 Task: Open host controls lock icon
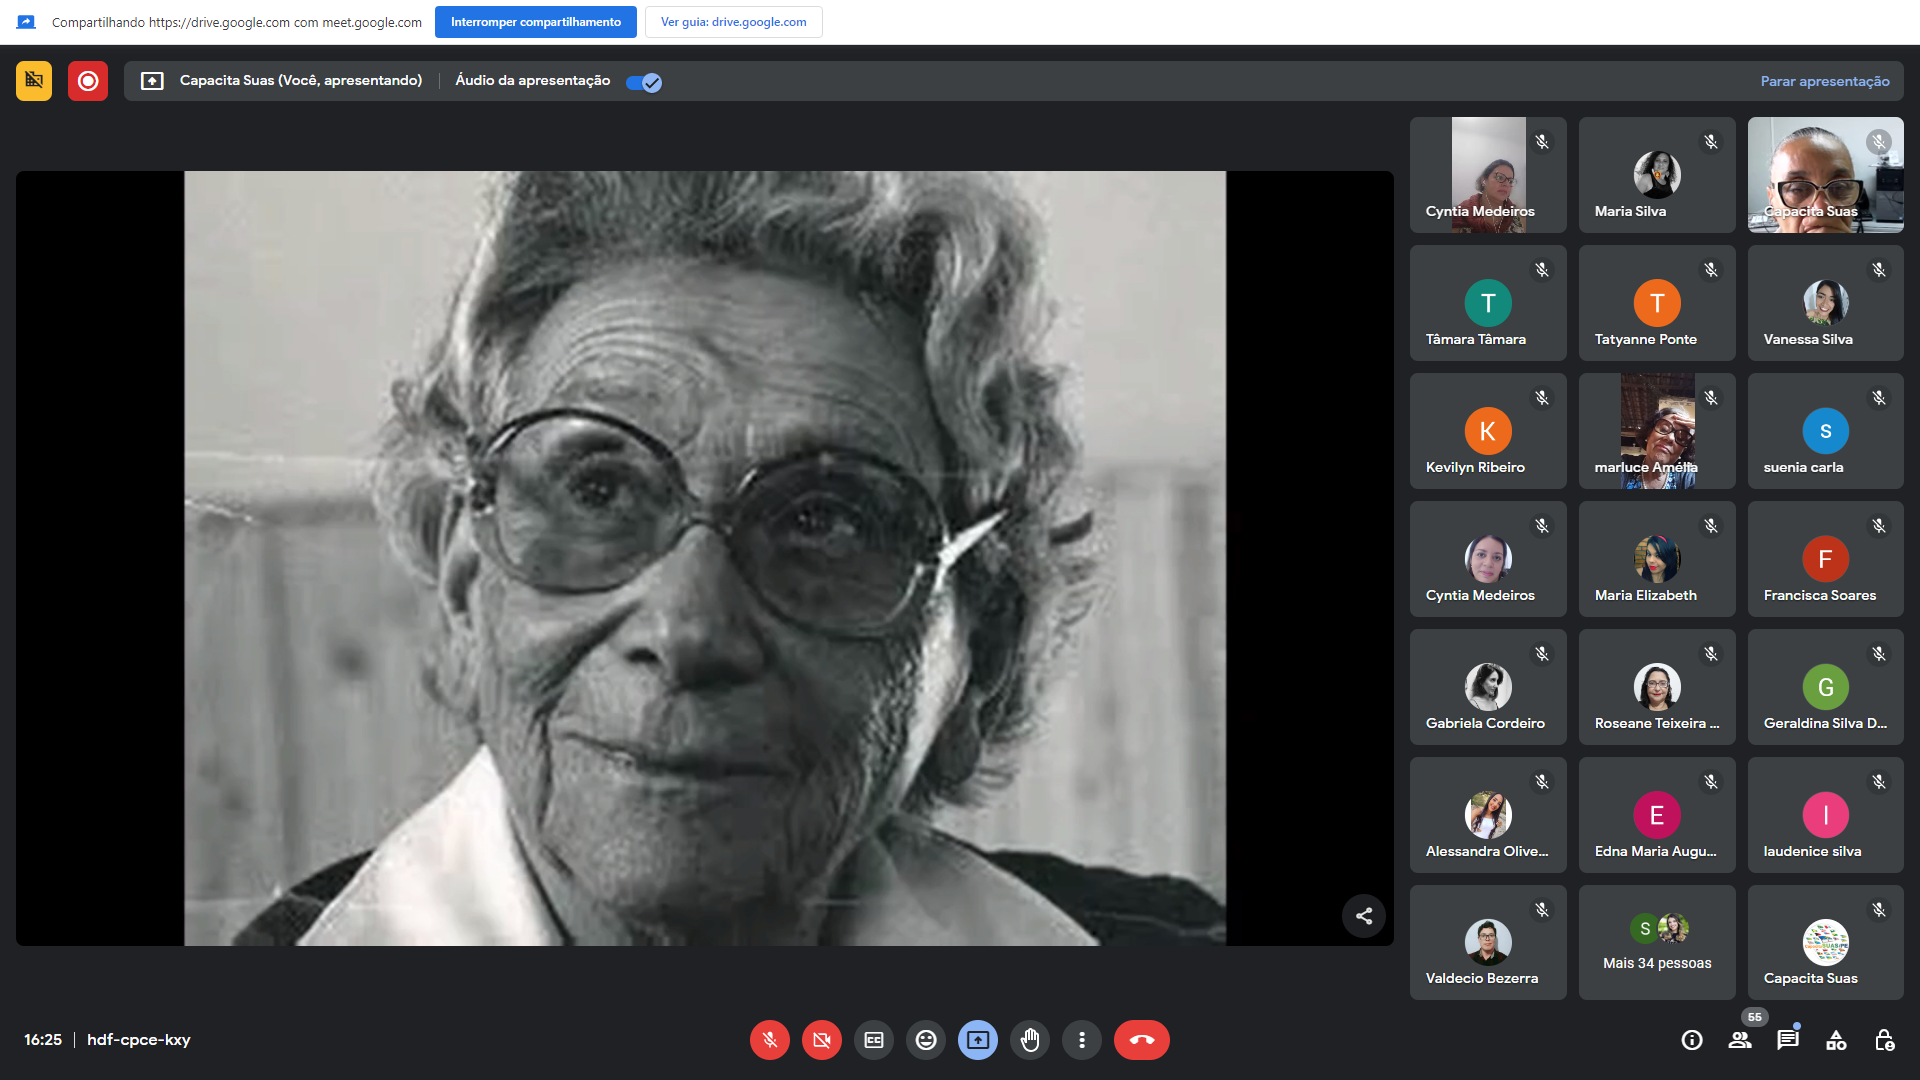pos(1884,1040)
